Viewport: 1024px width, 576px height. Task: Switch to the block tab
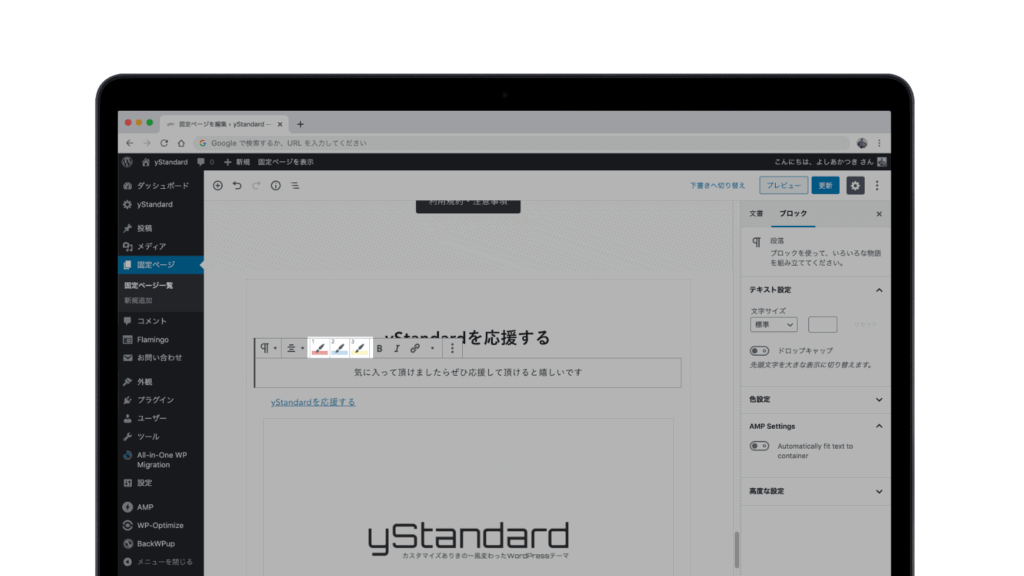(x=793, y=214)
